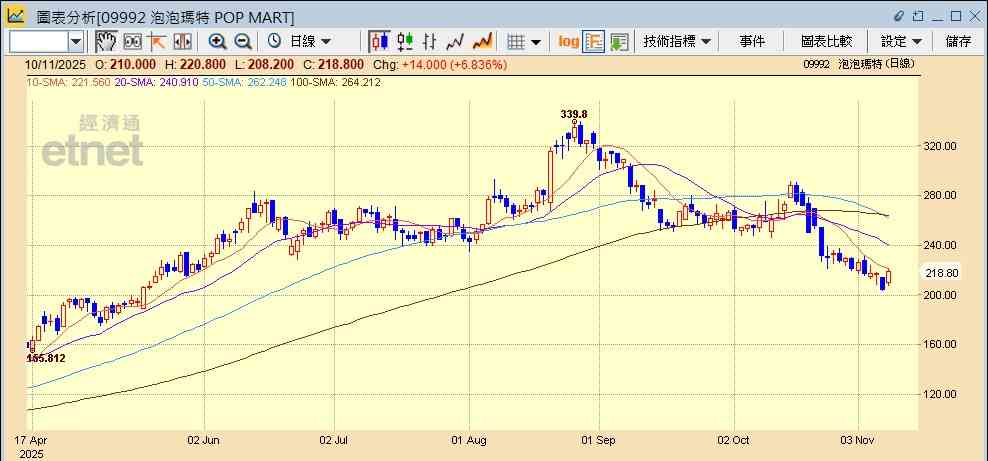Screen dimensions: 988x461
Task: Click the zoom out magnifier
Action: coord(243,41)
